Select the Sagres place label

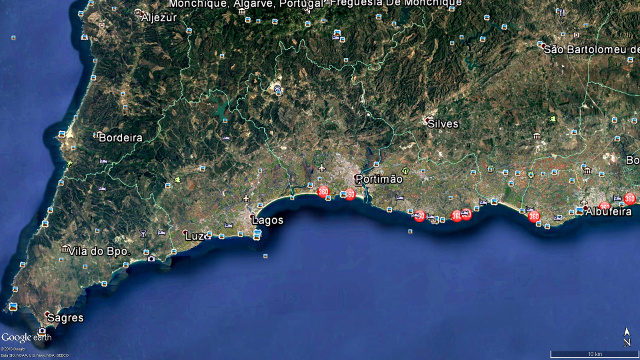point(65,318)
